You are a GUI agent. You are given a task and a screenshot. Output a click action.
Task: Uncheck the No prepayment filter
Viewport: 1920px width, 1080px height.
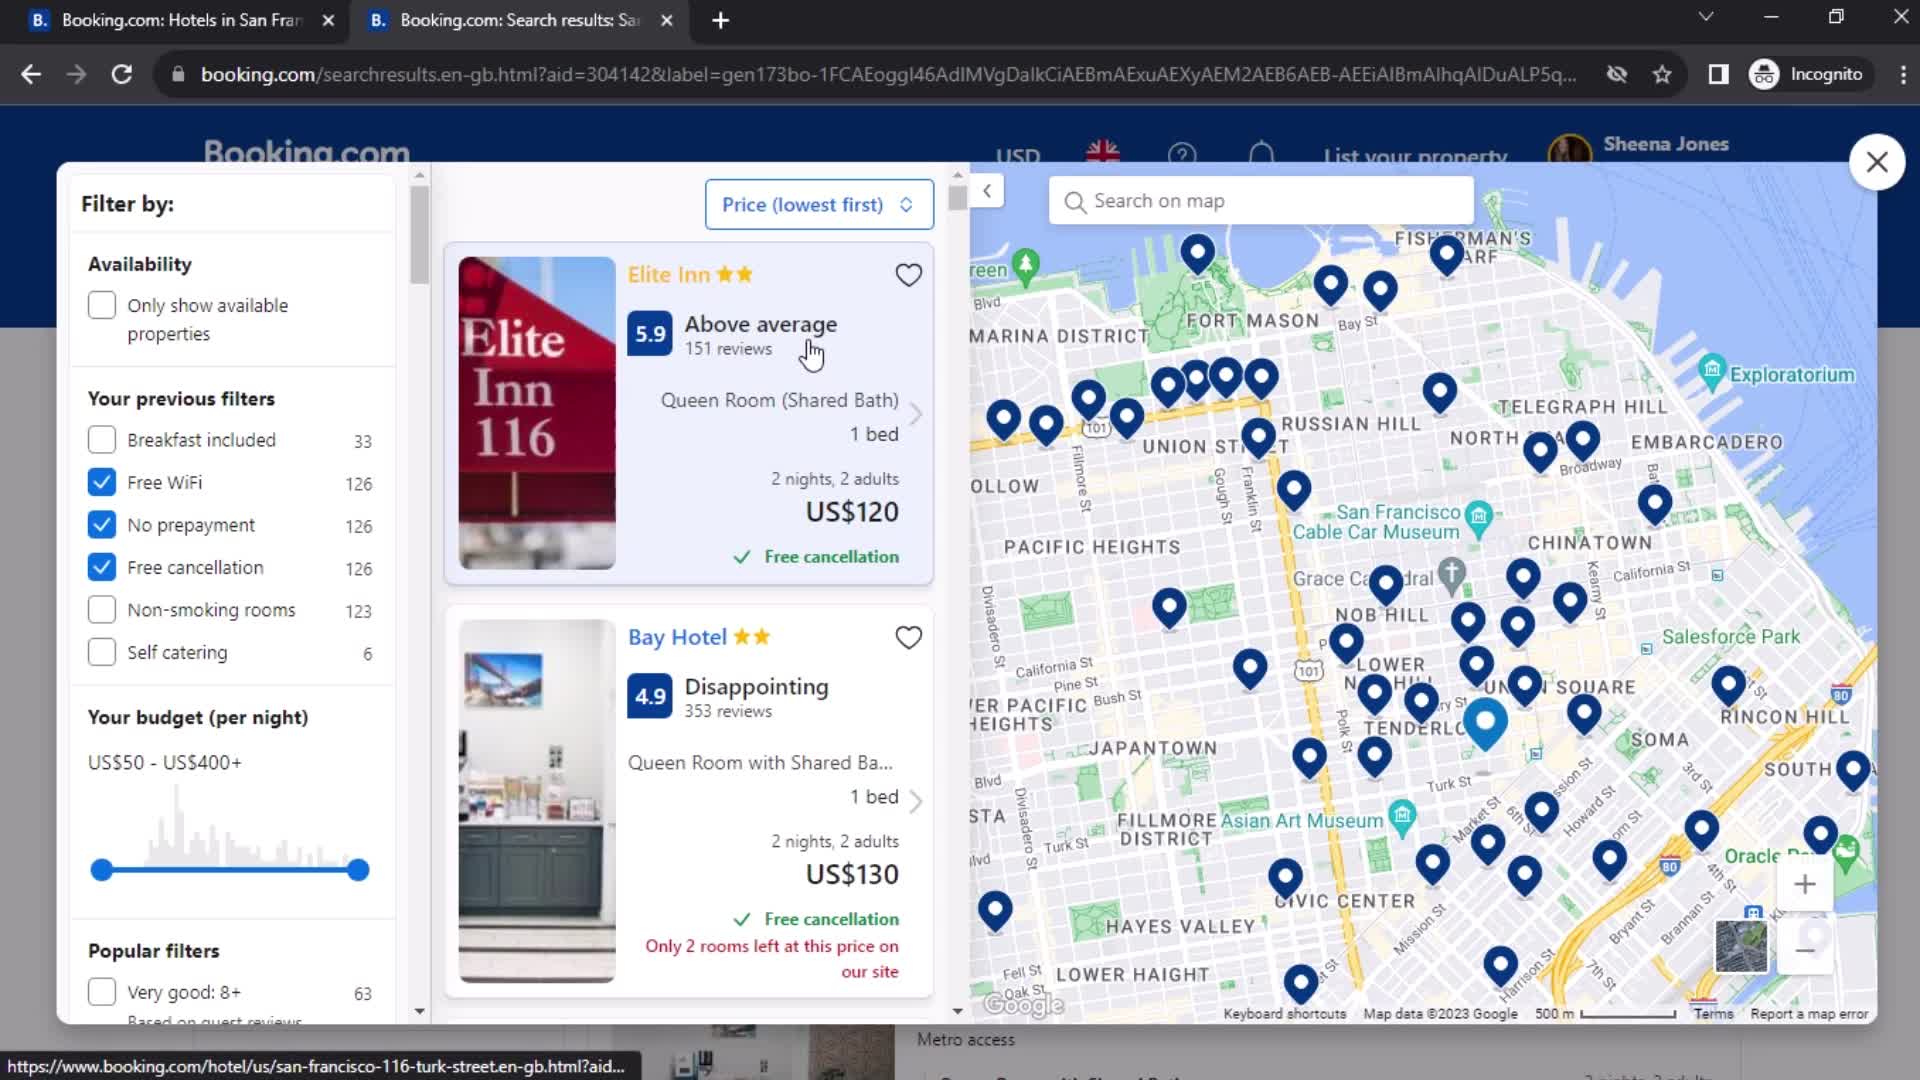102,524
